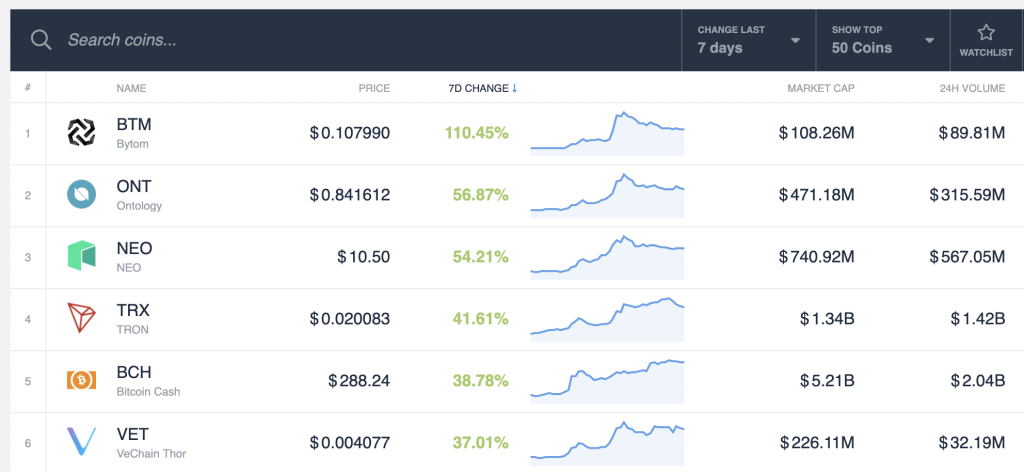Open the VET coin name link

click(x=133, y=434)
